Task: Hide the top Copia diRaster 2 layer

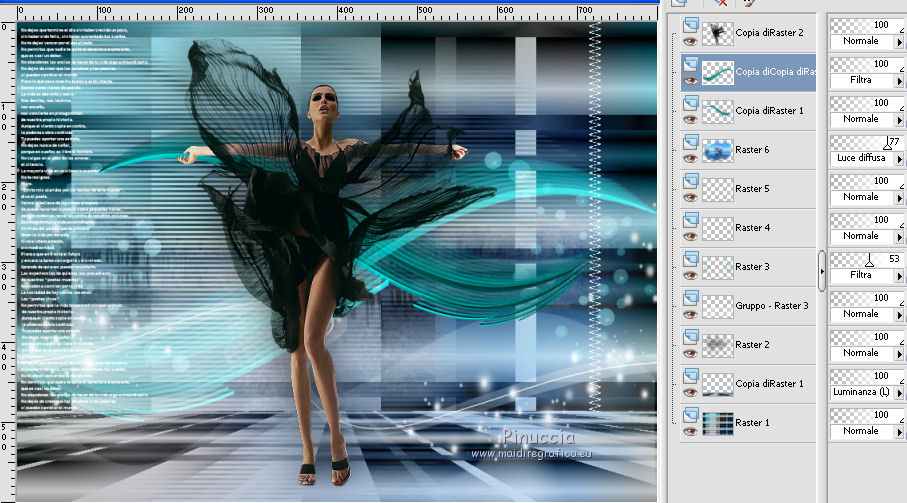Action: [690, 41]
